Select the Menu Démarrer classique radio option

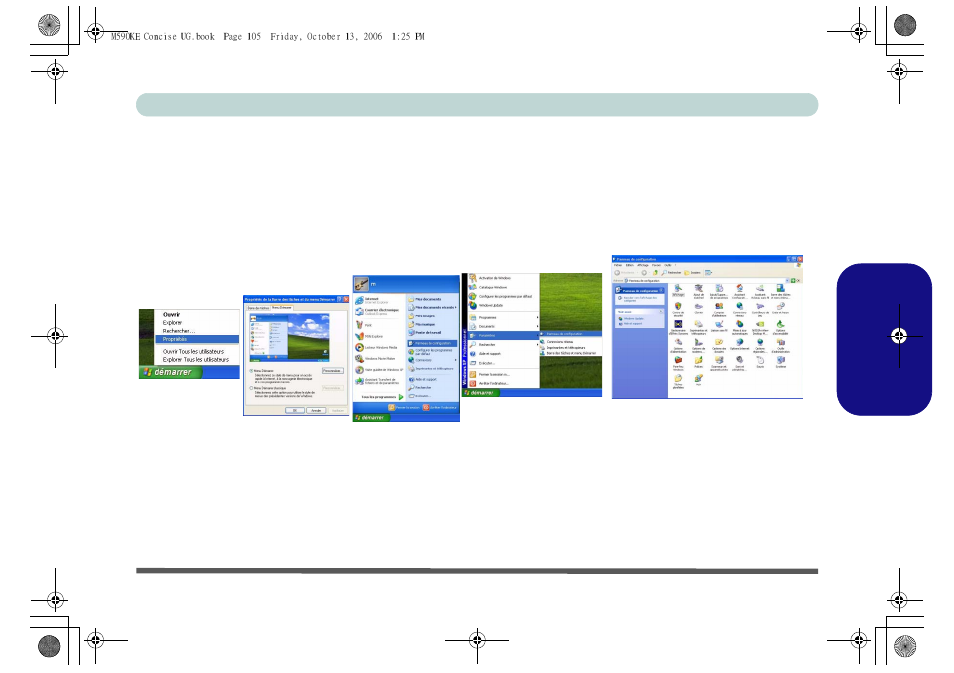click(249, 386)
